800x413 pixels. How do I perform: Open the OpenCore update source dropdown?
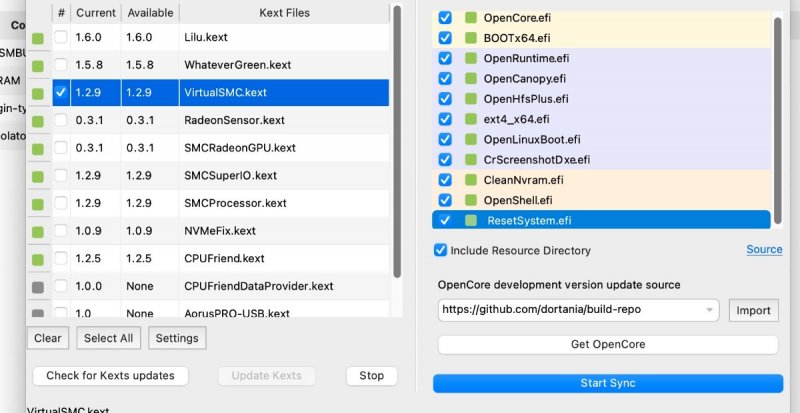coord(710,310)
